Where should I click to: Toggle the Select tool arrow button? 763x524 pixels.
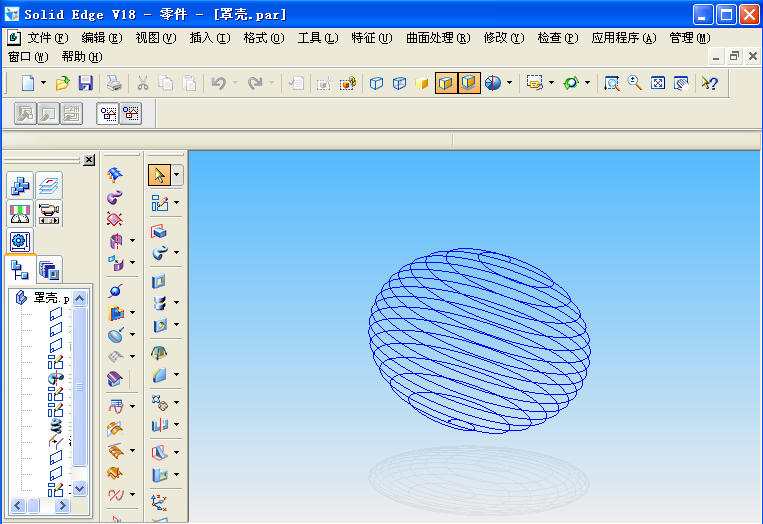160,175
